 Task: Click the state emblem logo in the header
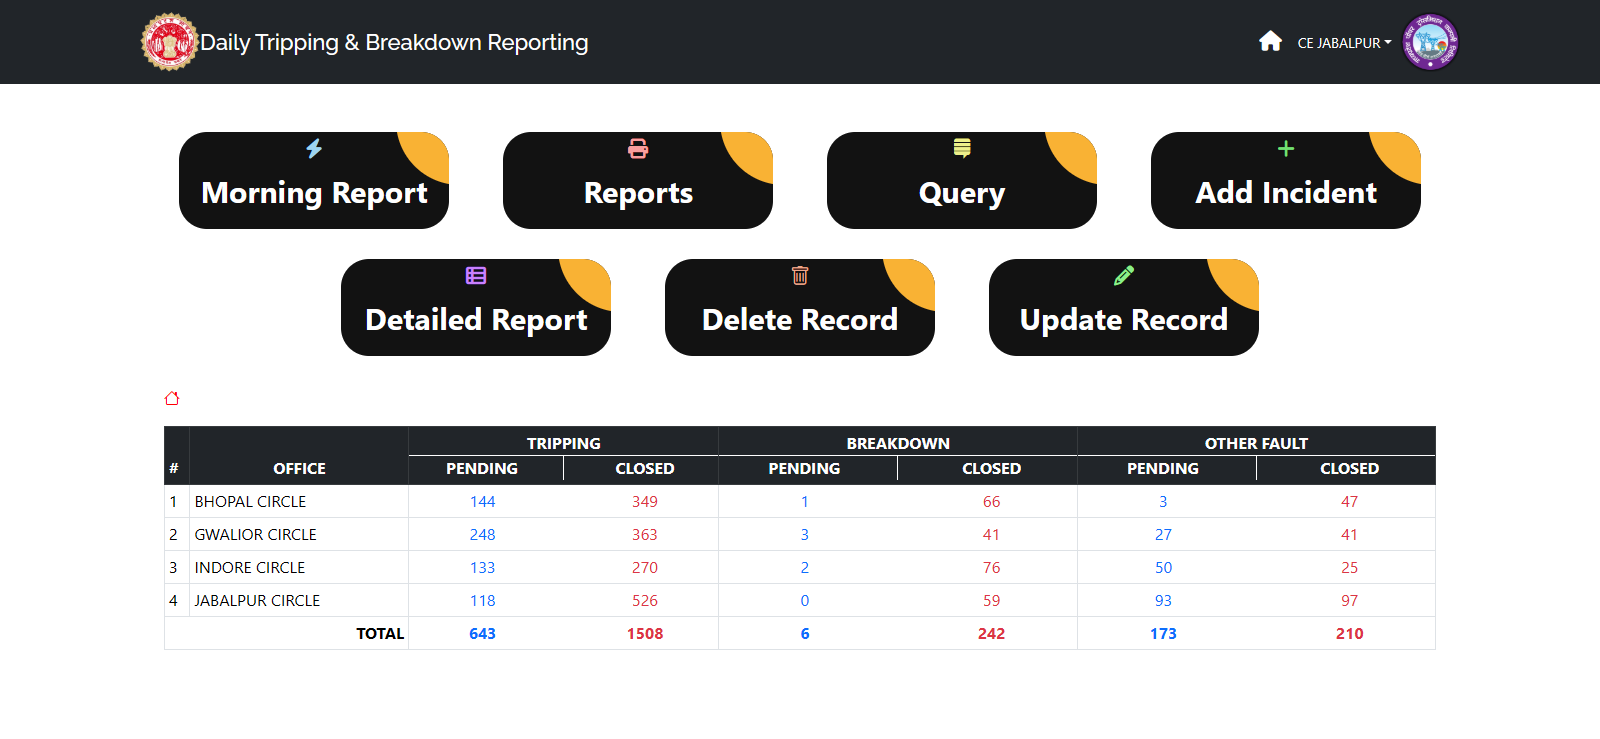(169, 42)
